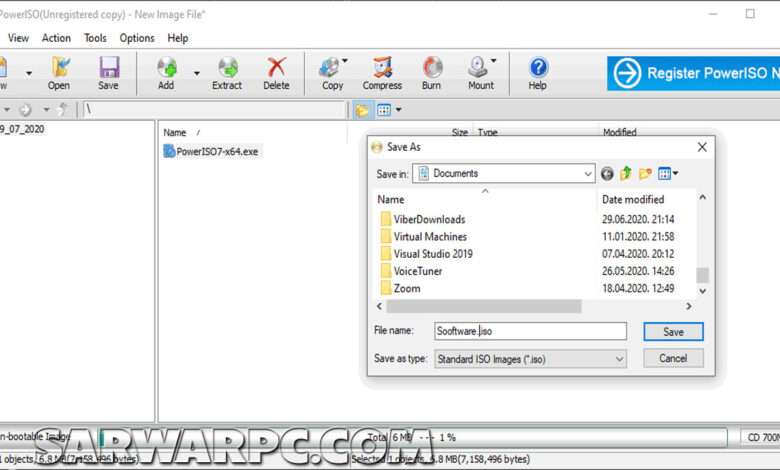Click the create new folder icon
780x470 pixels.
(645, 174)
